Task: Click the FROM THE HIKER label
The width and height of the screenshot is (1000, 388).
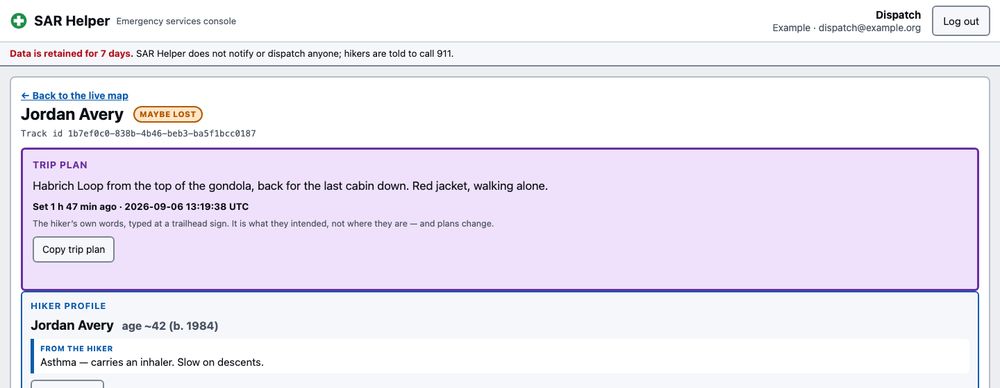Action: pyautogui.click(x=77, y=348)
